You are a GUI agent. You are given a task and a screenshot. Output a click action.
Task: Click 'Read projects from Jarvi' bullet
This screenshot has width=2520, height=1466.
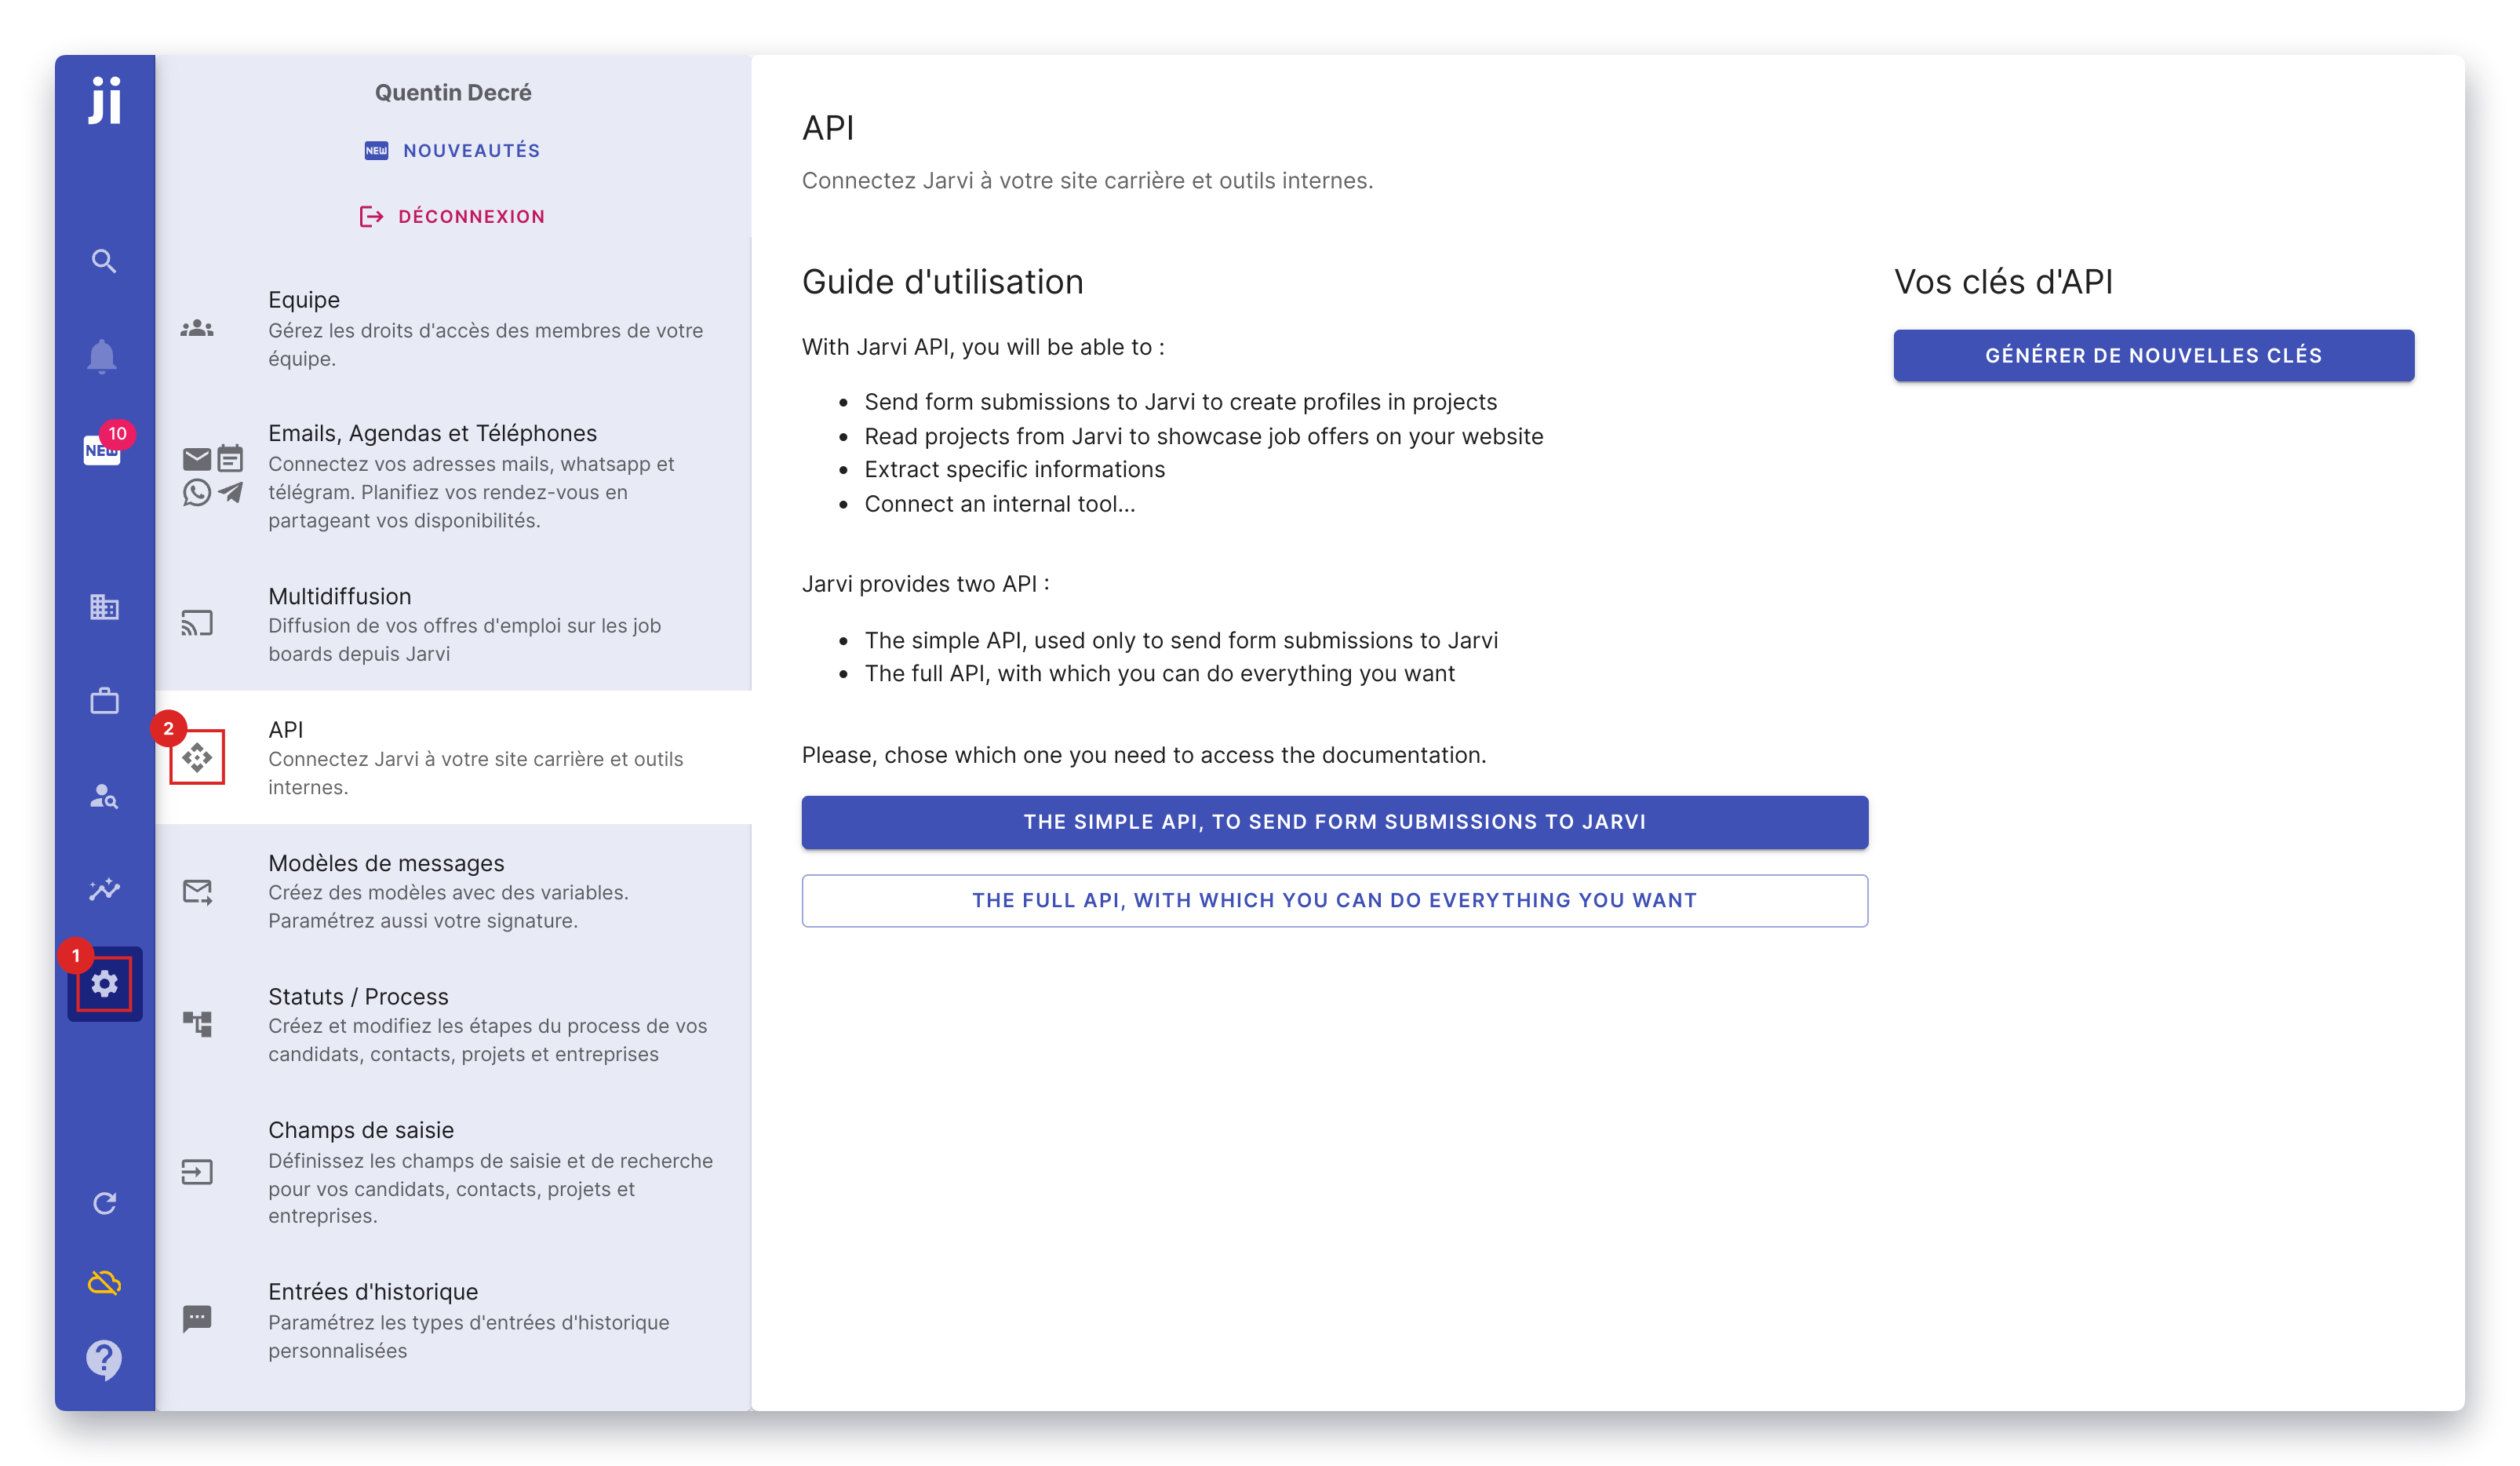click(x=1203, y=436)
